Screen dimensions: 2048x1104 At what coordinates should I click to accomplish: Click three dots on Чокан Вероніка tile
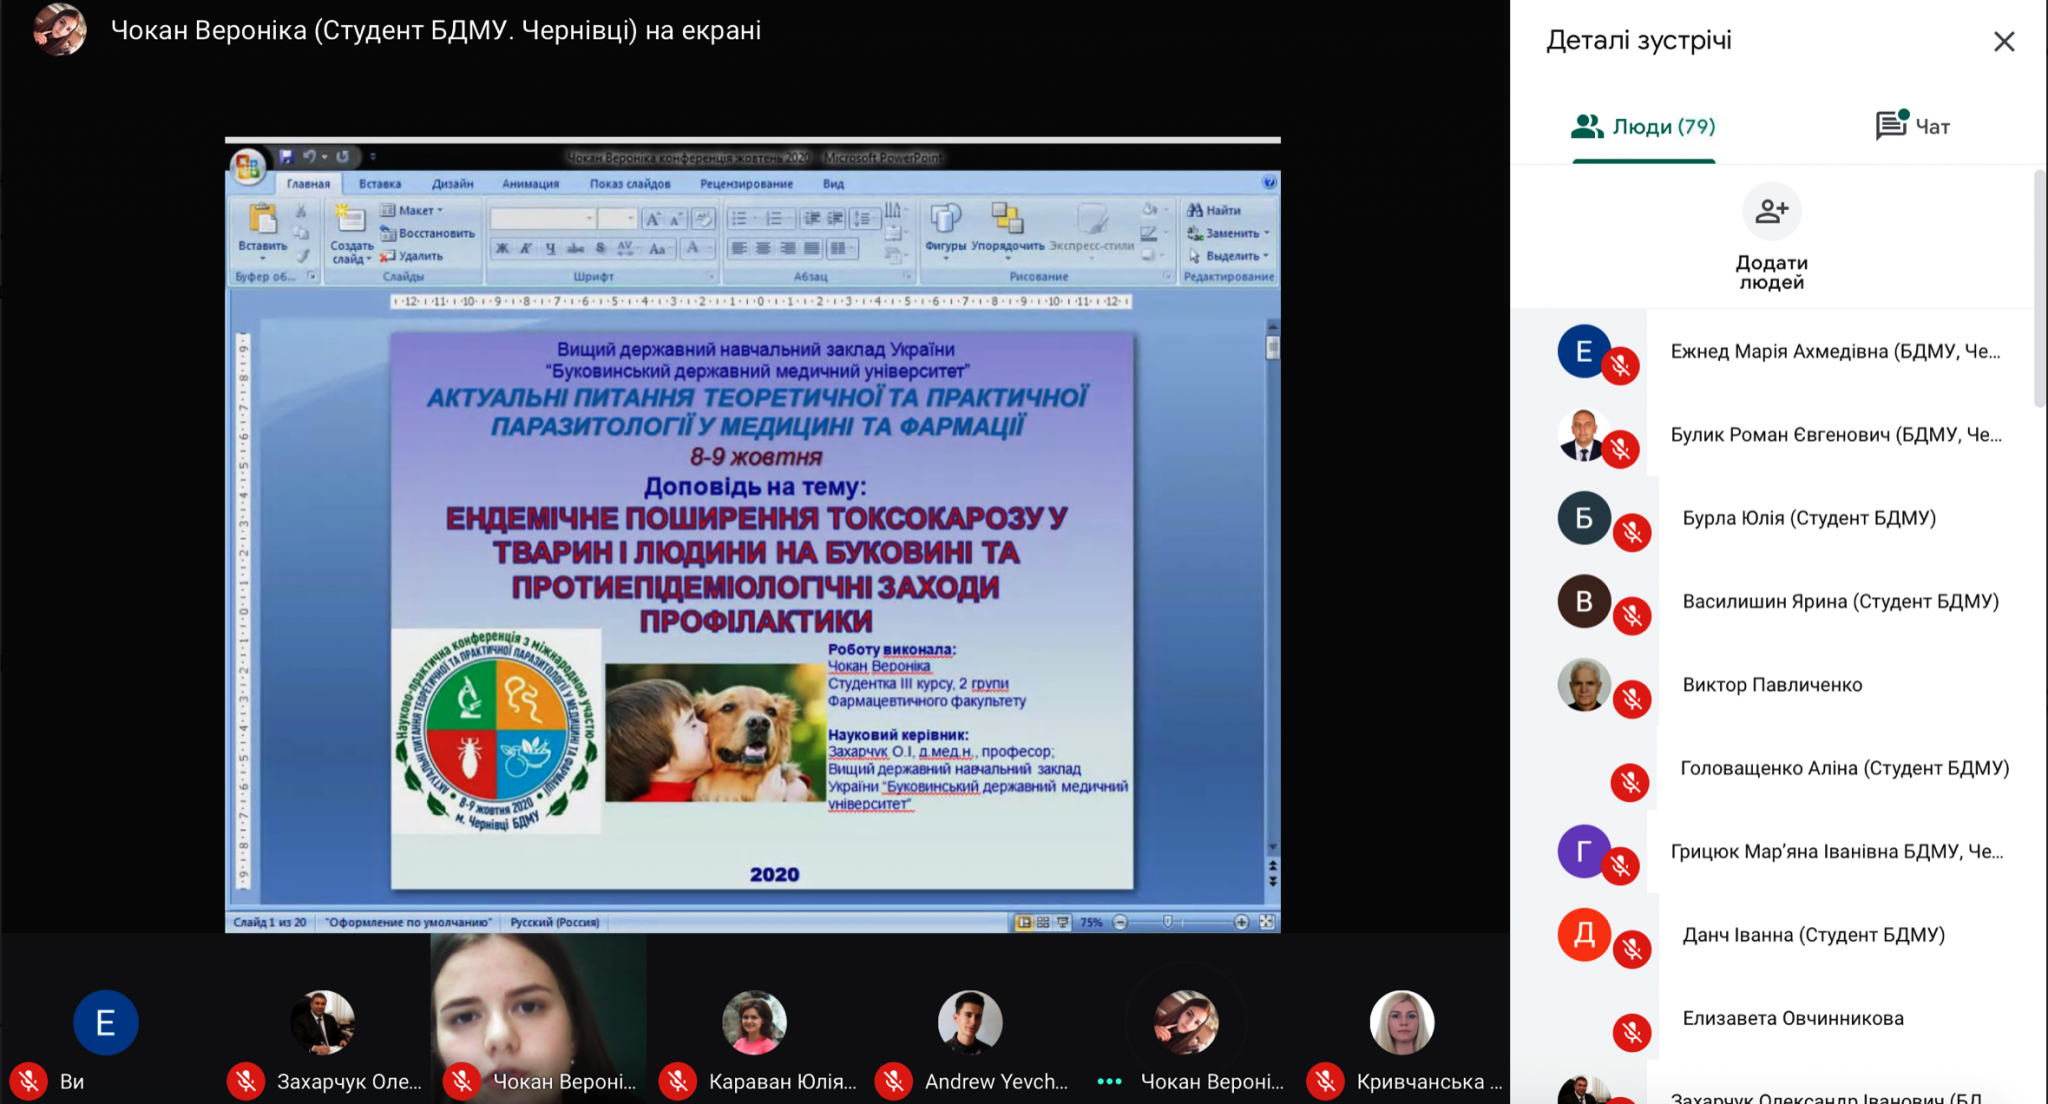coord(1109,1081)
